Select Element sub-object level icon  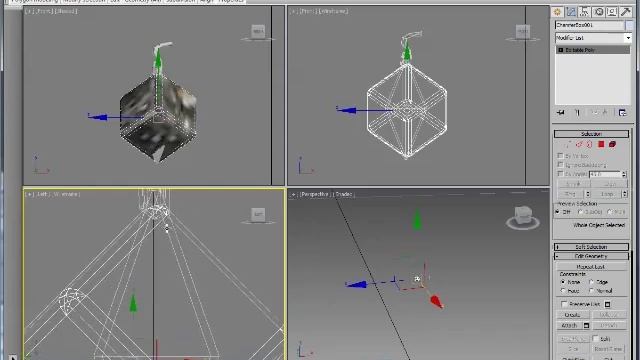(x=612, y=144)
